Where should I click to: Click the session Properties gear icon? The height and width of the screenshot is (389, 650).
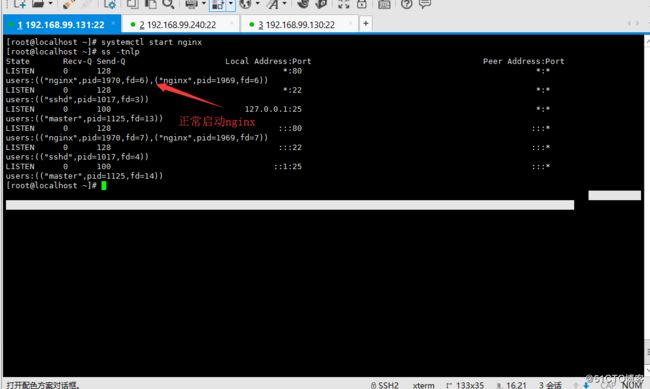pyautogui.click(x=110, y=4)
